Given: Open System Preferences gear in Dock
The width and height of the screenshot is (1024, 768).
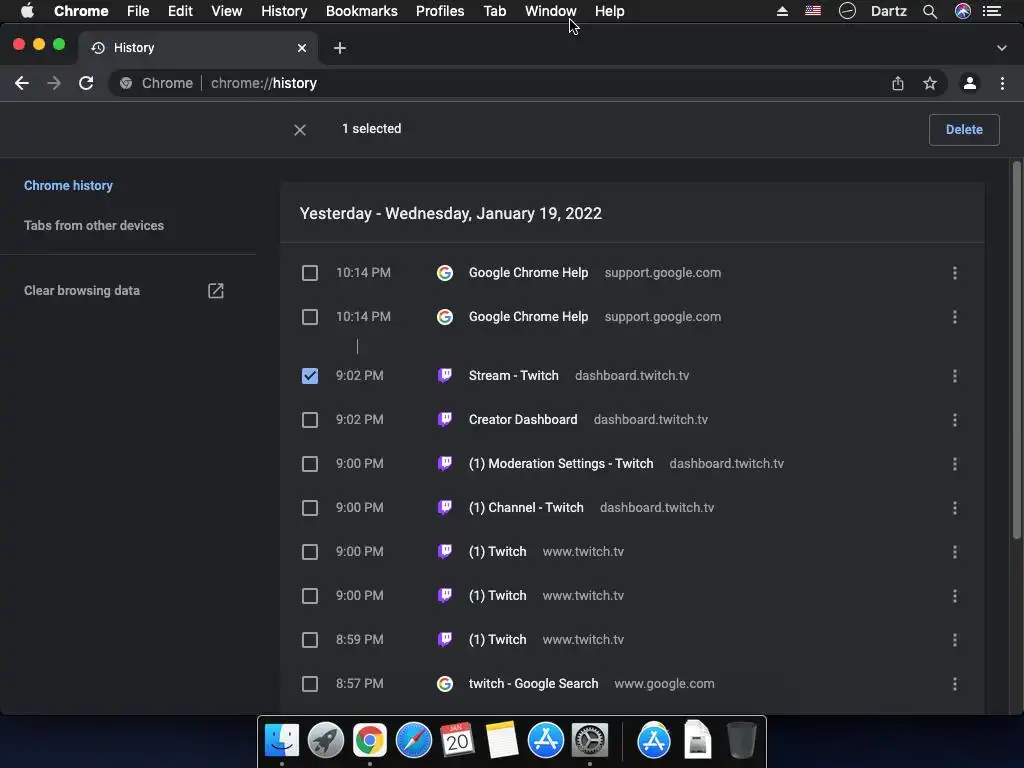Looking at the screenshot, I should (x=589, y=741).
